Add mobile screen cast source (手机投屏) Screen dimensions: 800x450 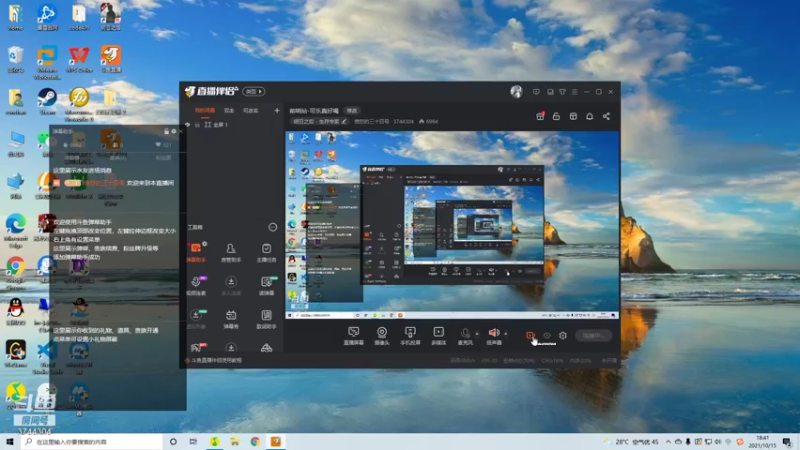tap(410, 336)
